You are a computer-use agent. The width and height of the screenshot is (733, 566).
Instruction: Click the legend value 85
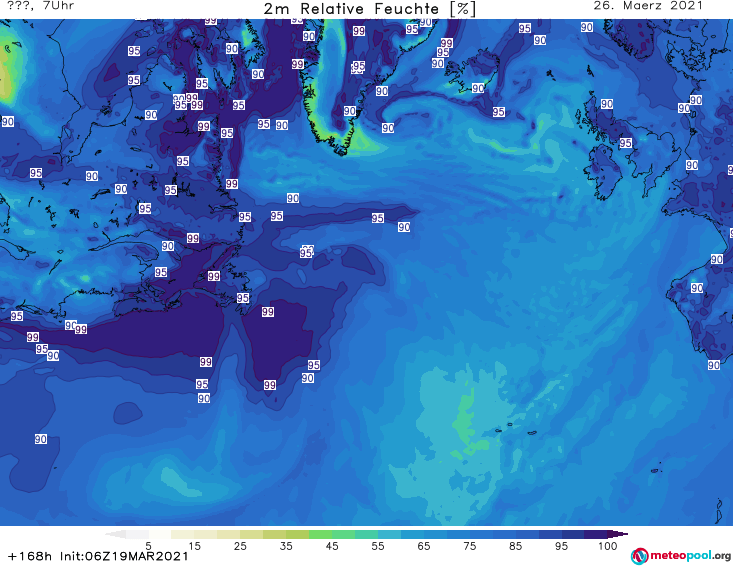516,546
